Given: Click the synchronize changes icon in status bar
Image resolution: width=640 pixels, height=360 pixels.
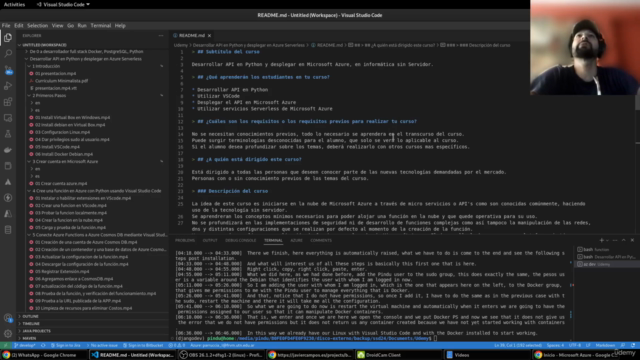Looking at the screenshot, I should pos(43,345).
